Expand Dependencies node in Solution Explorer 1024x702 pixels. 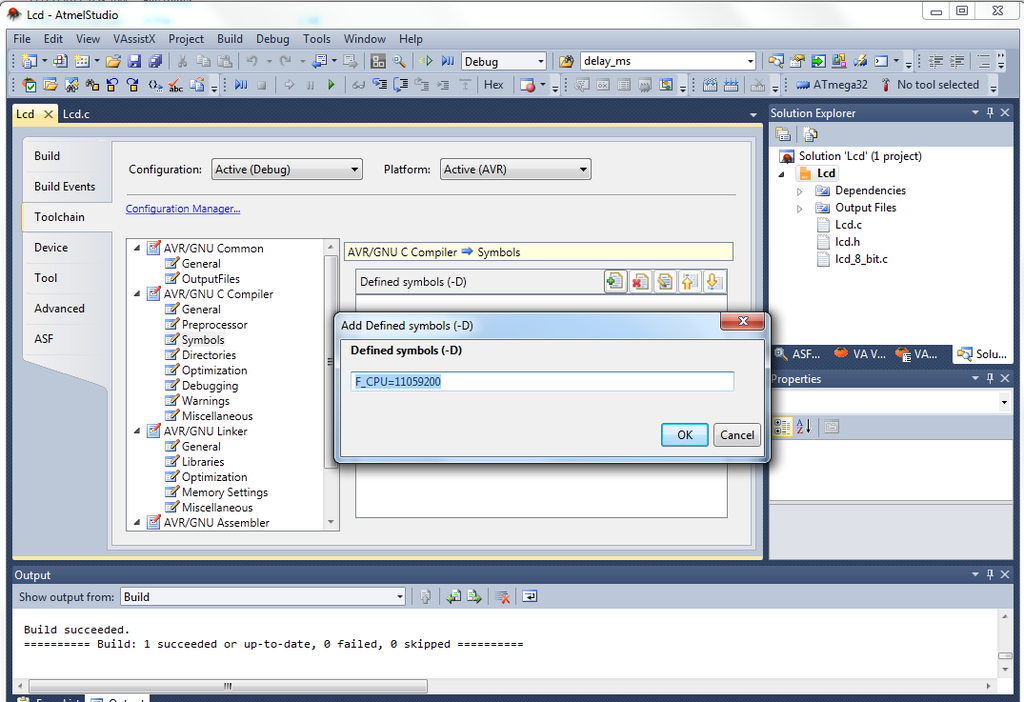click(x=799, y=191)
